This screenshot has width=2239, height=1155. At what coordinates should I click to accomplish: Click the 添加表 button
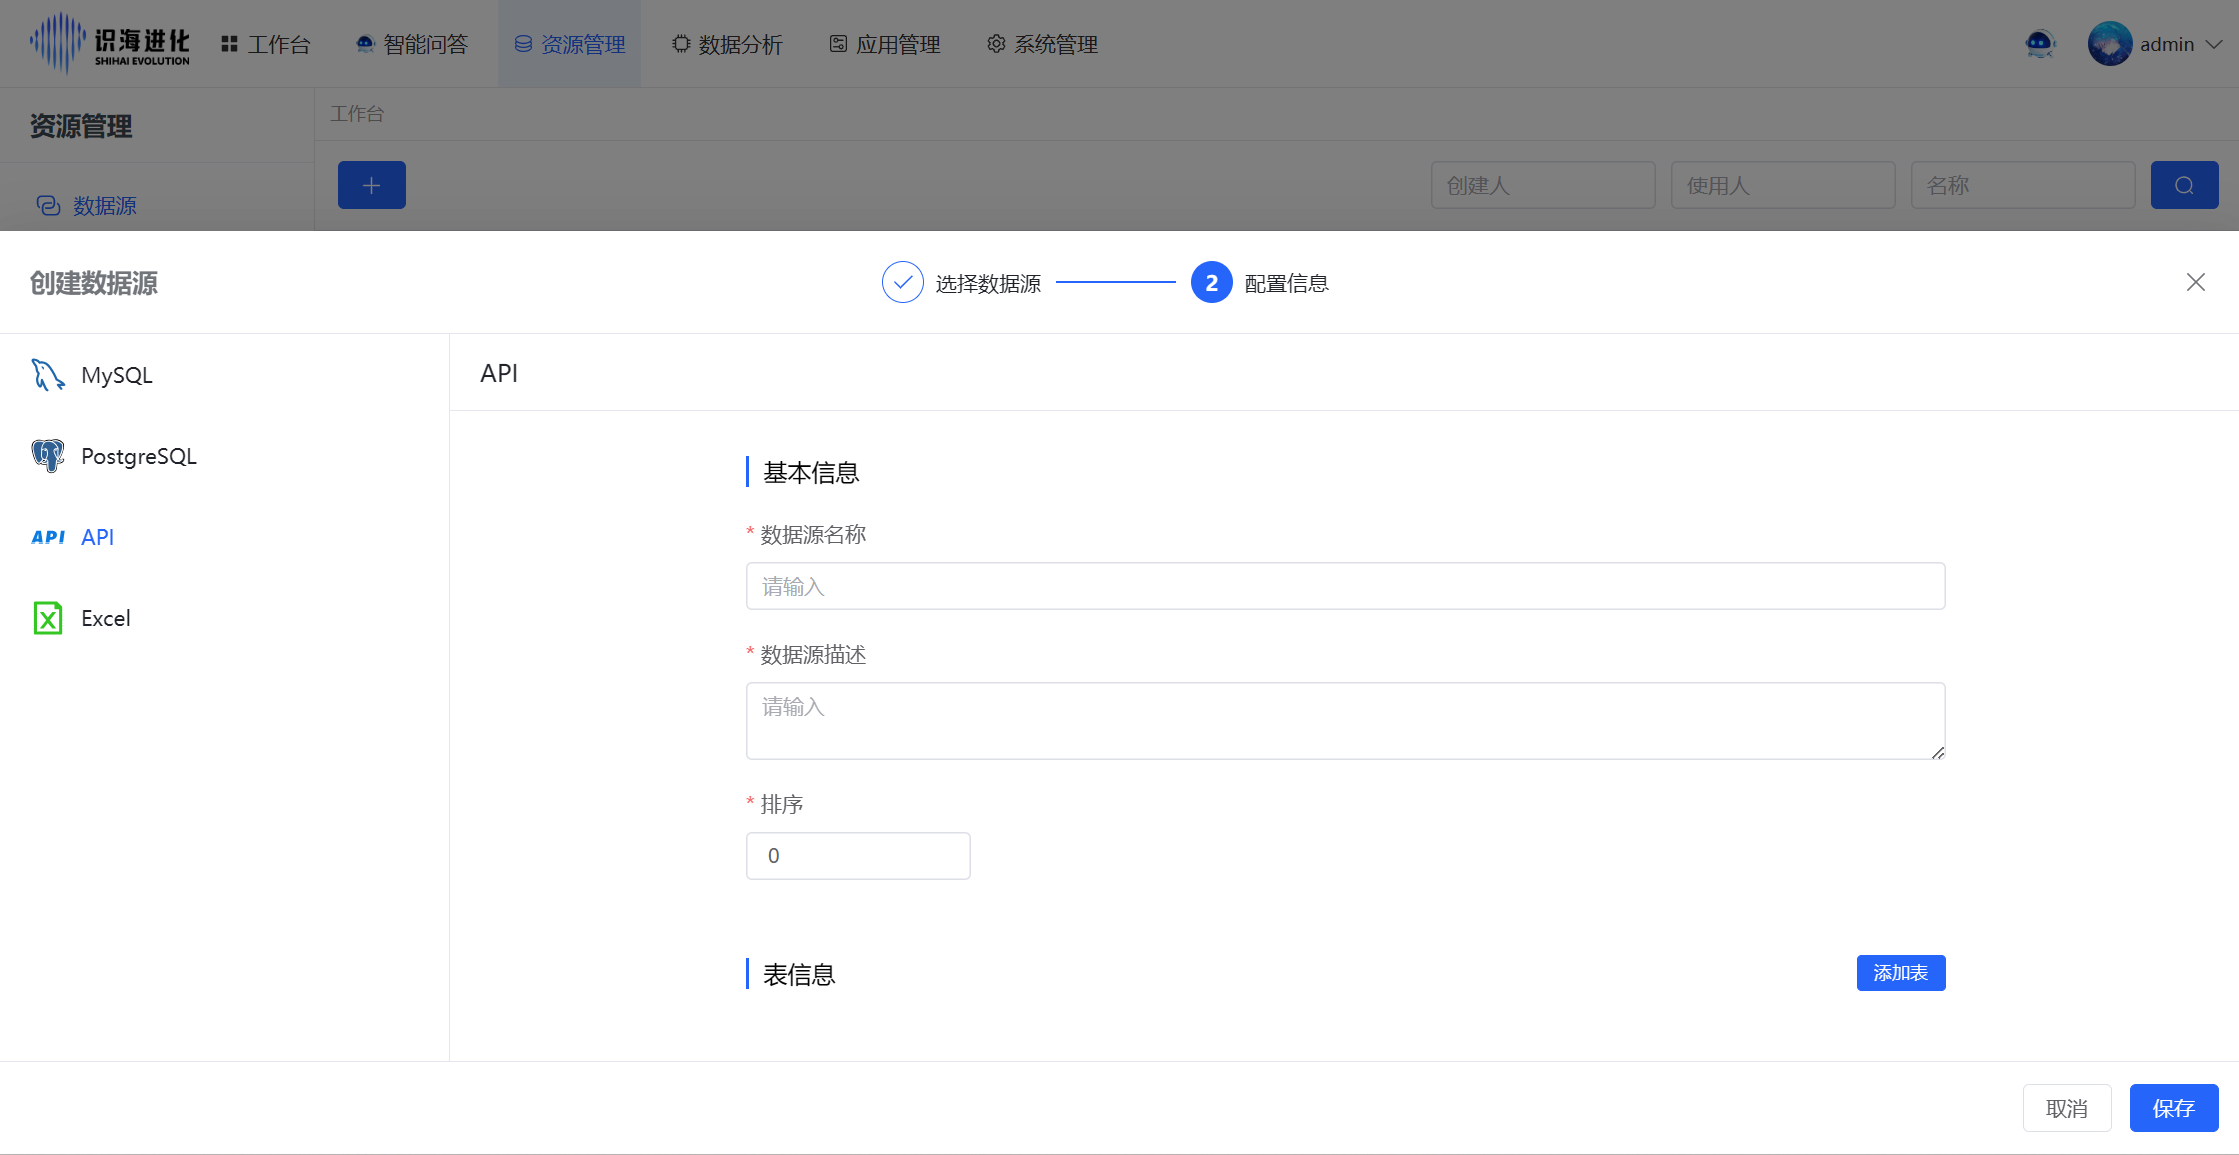click(1901, 973)
